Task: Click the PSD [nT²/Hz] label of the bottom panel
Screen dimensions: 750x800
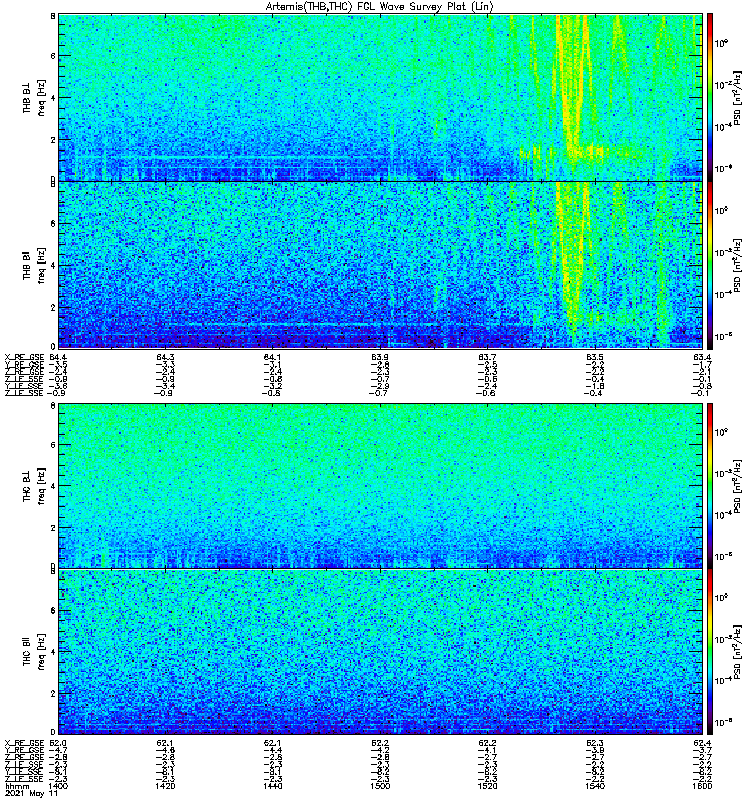Action: 737,652
